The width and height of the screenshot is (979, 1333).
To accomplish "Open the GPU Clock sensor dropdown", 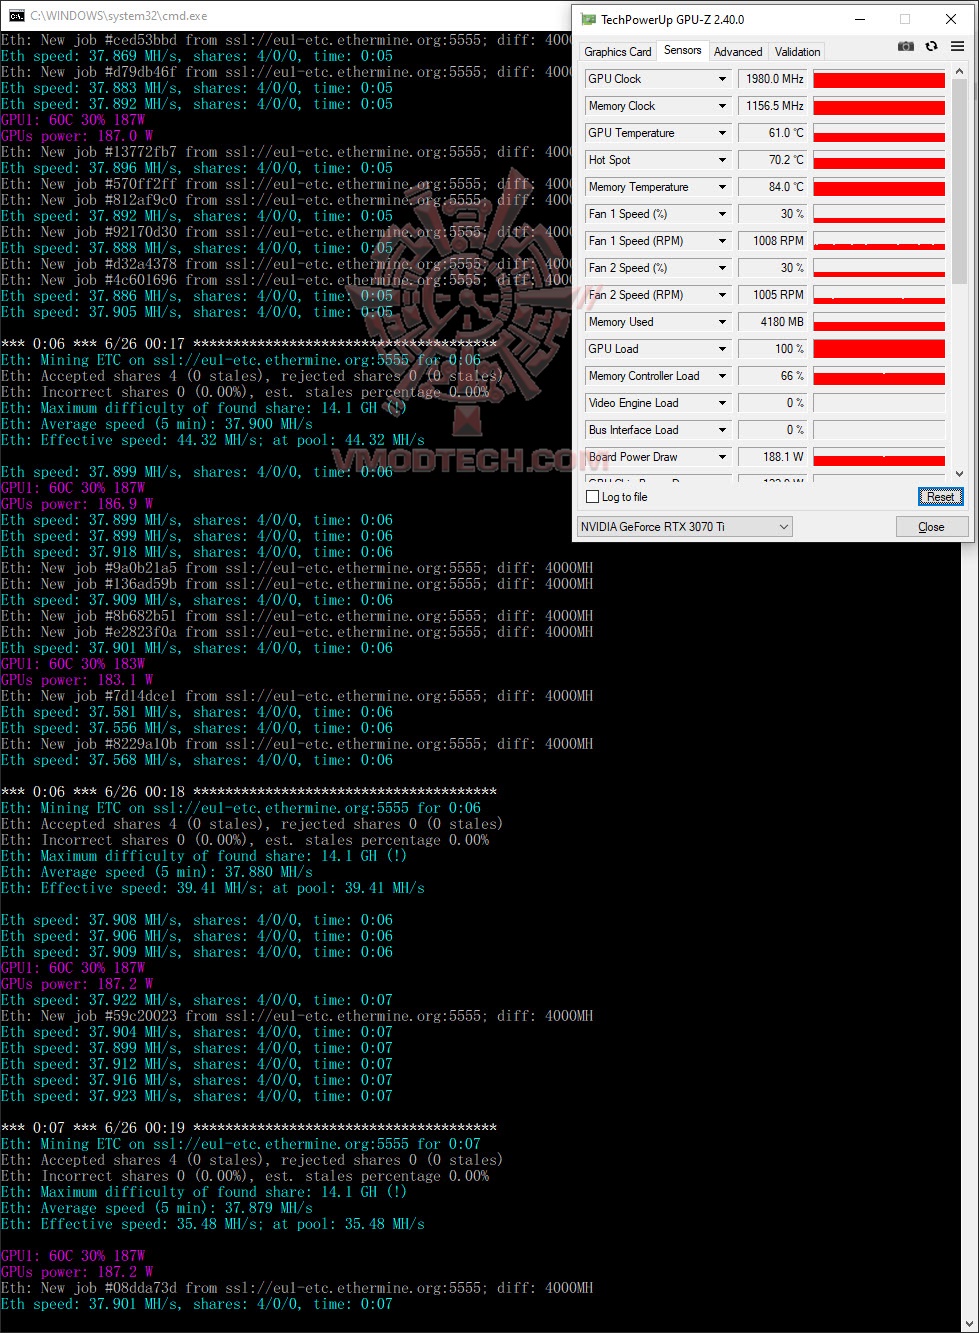I will 722,79.
